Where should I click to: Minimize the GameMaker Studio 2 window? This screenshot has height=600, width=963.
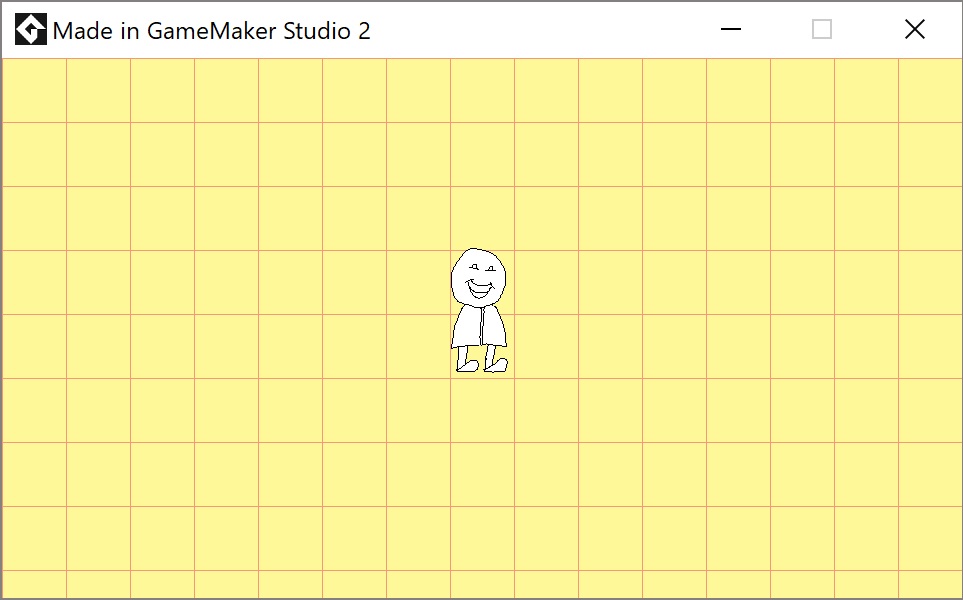pyautogui.click(x=731, y=29)
